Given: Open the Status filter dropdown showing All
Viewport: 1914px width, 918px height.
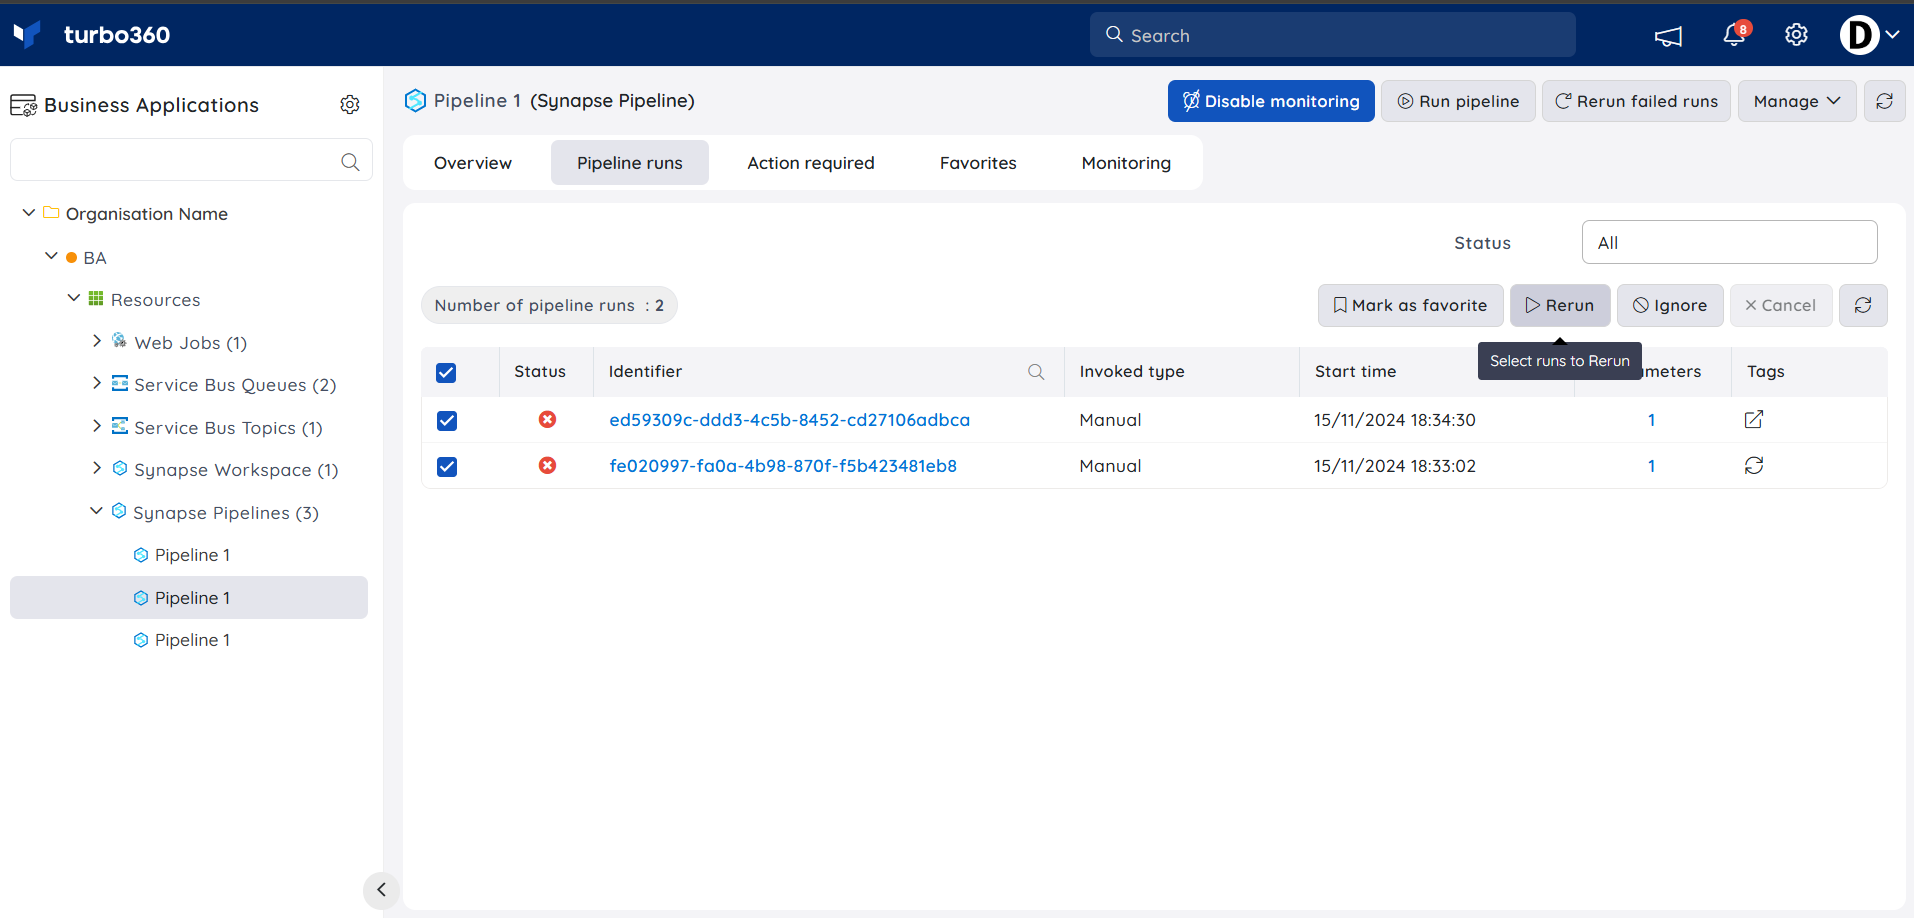Looking at the screenshot, I should (x=1730, y=242).
